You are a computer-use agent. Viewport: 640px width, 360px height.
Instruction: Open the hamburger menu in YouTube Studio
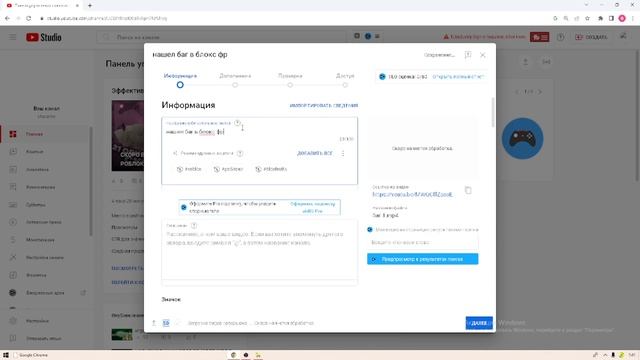13,37
